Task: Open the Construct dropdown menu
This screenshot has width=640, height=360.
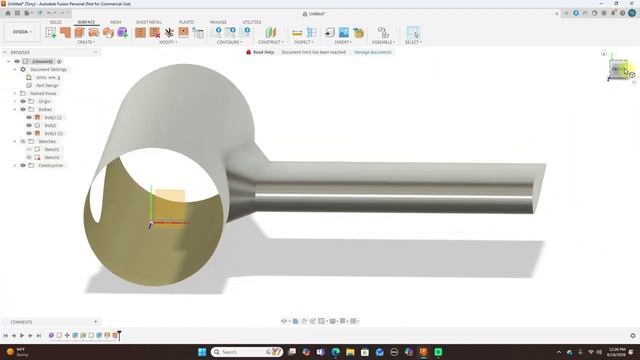Action: [271, 42]
